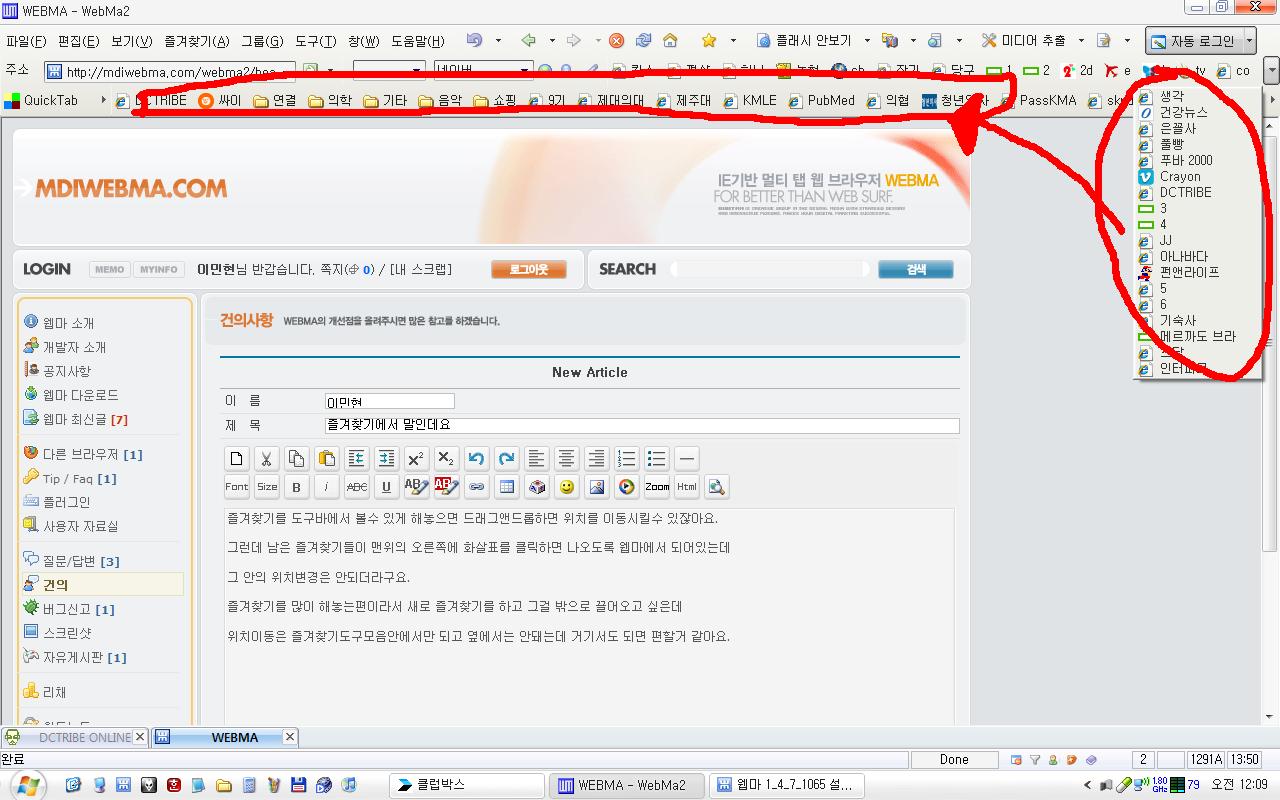Click the numbered list icon
1280x800 pixels.
(626, 459)
